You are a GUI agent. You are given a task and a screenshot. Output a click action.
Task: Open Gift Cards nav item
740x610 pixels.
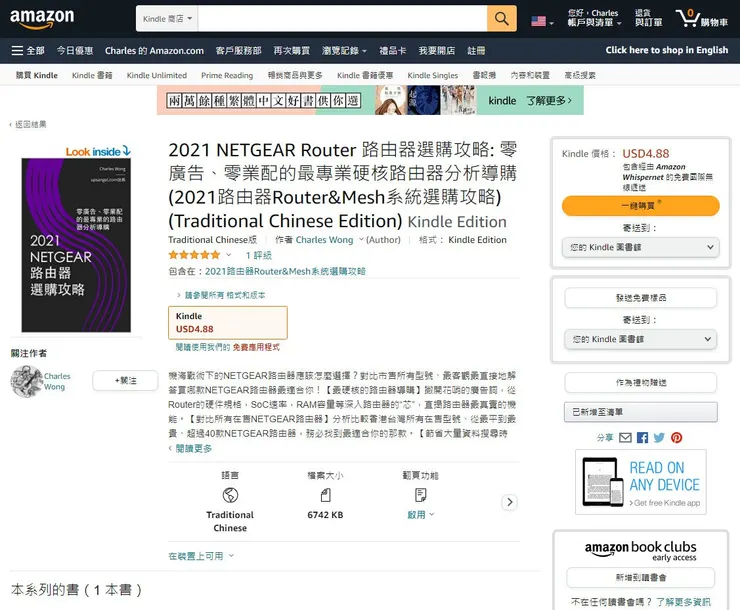coord(393,50)
